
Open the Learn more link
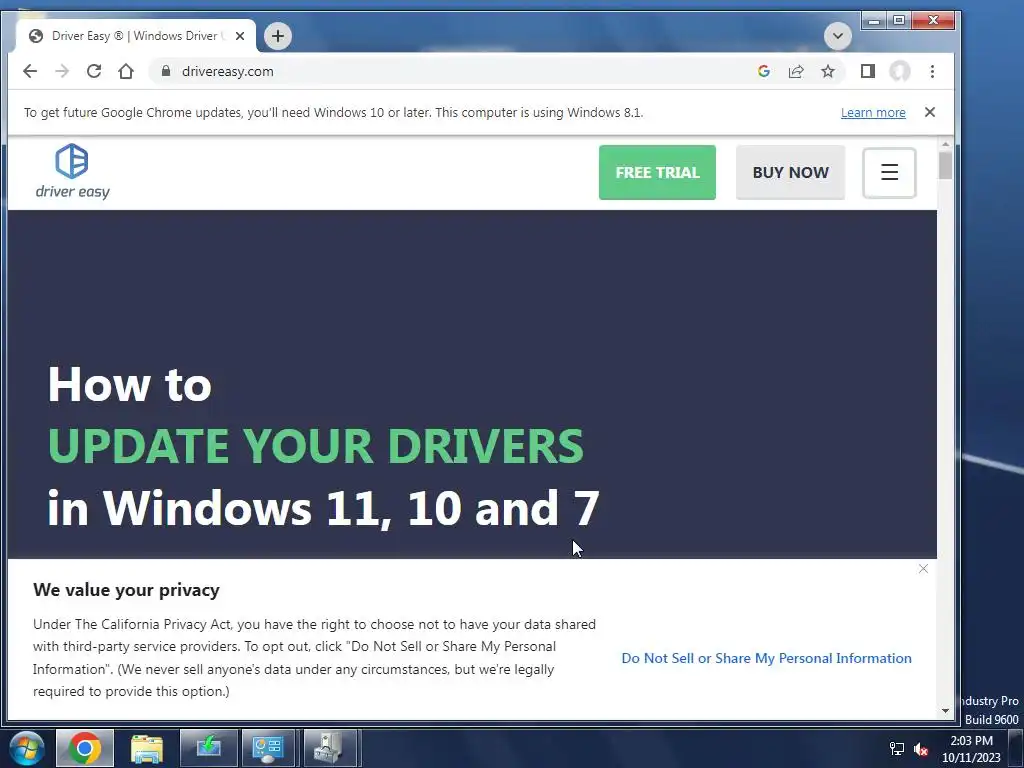tap(873, 112)
